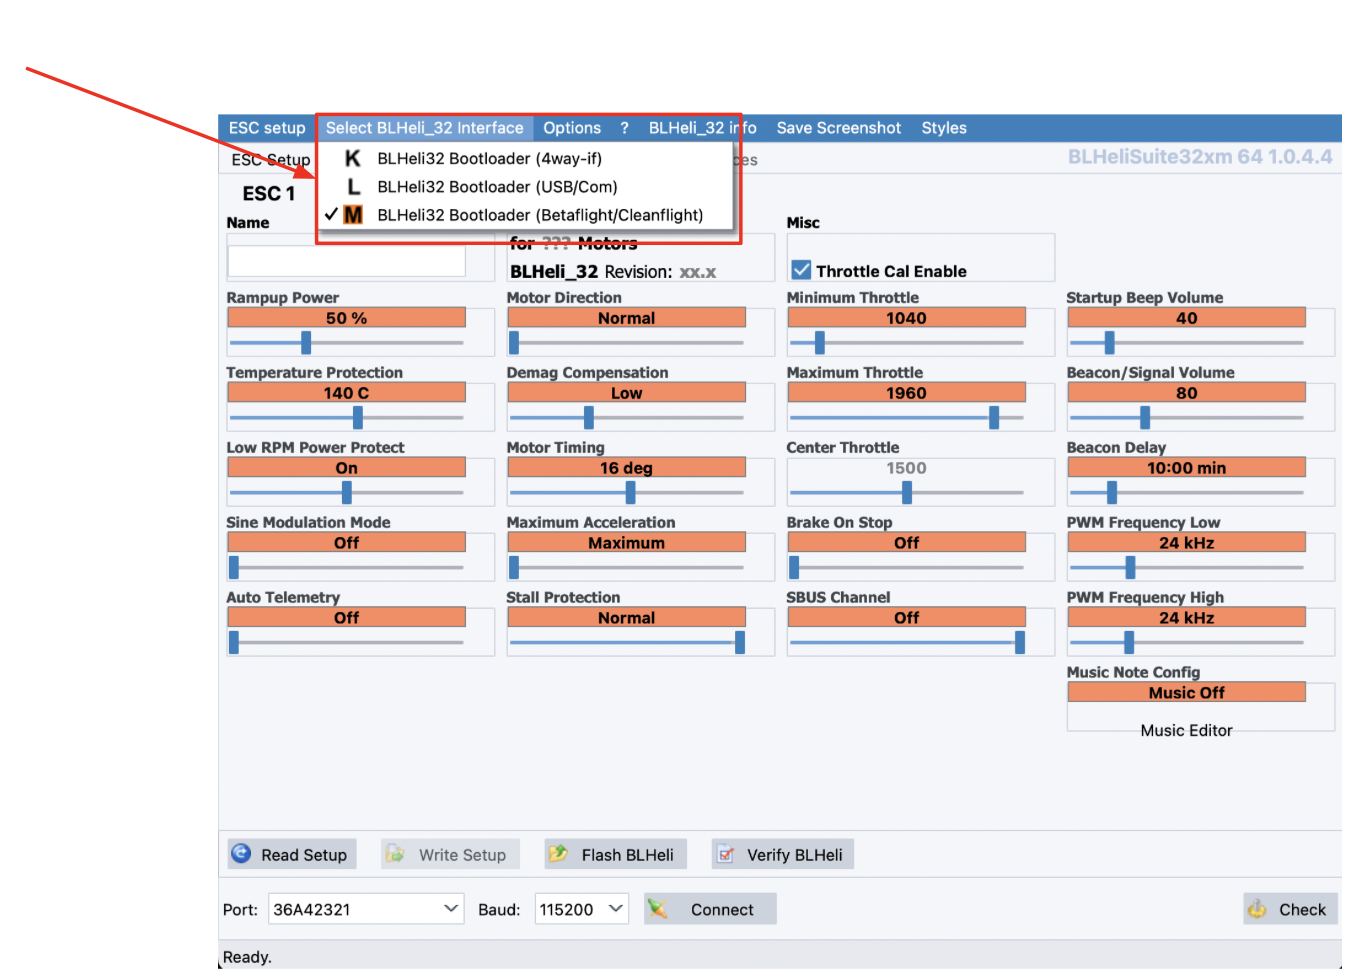Click the Connect plug icon
Image resolution: width=1346 pixels, height=976 pixels.
tap(658, 909)
